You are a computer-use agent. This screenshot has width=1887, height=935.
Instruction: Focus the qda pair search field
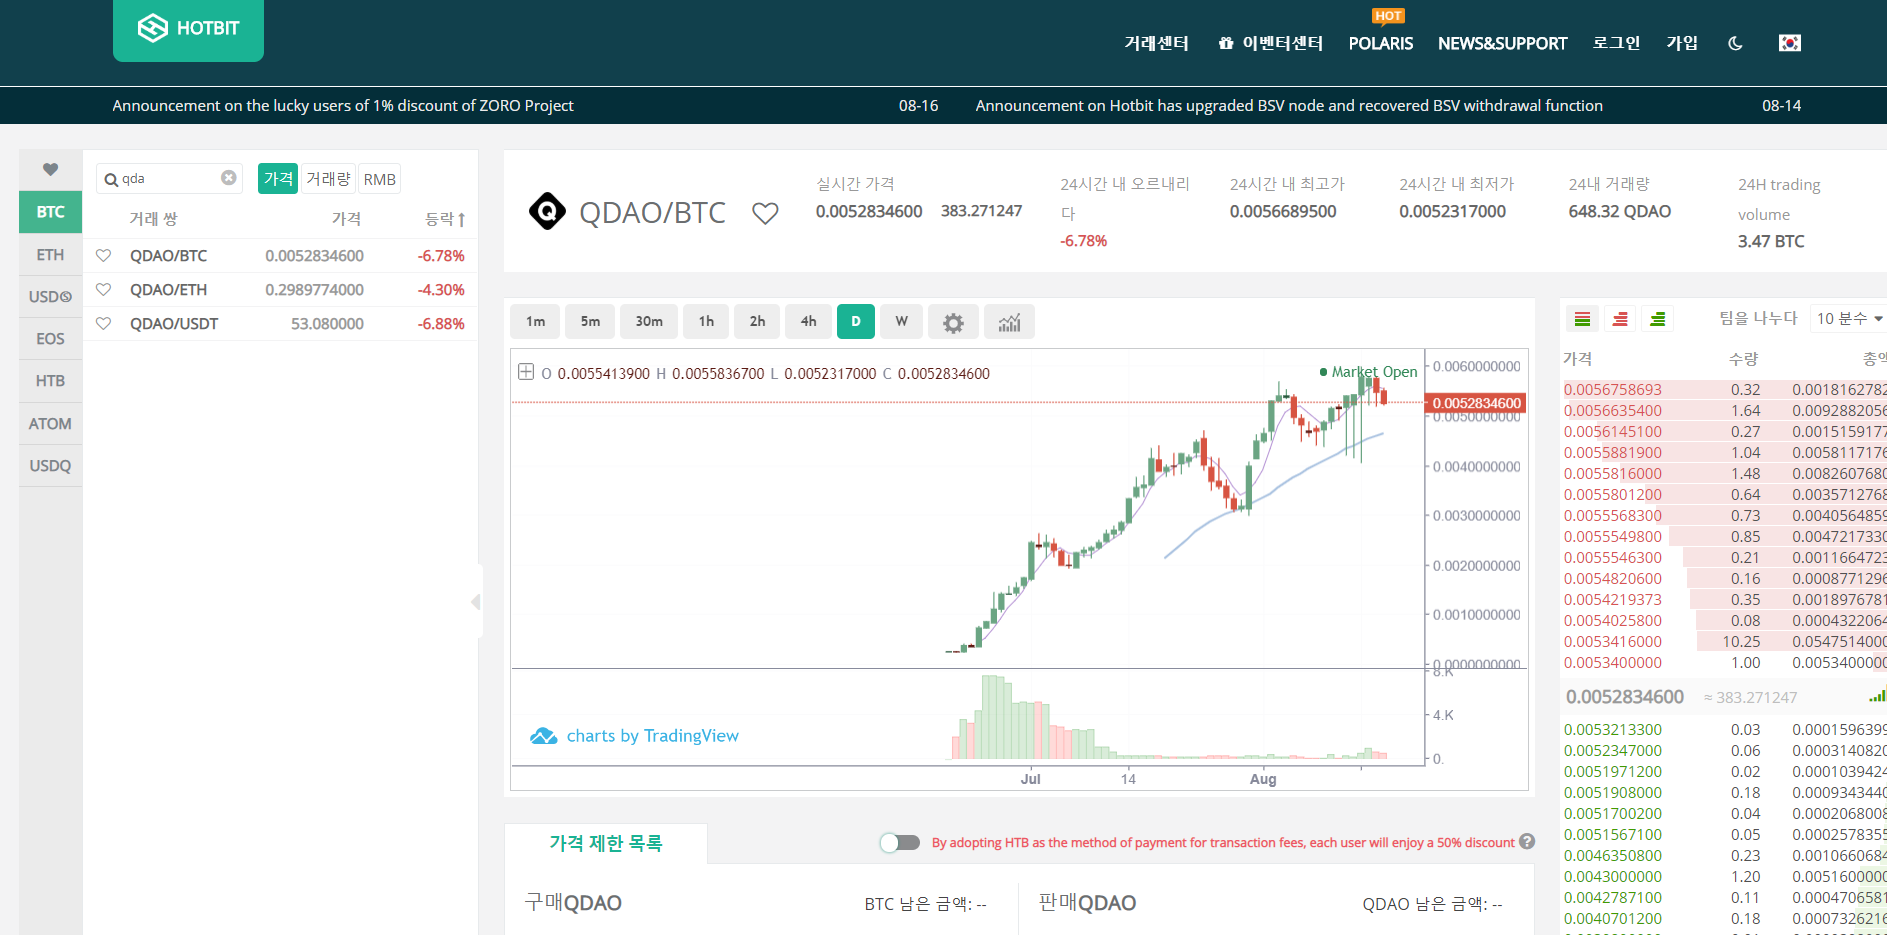click(170, 178)
